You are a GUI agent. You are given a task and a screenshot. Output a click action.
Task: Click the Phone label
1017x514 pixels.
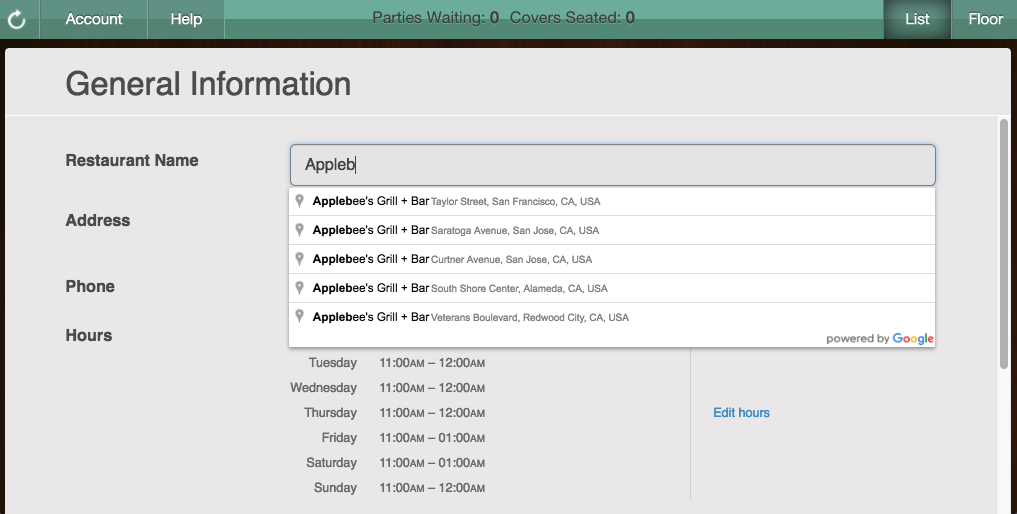click(90, 286)
